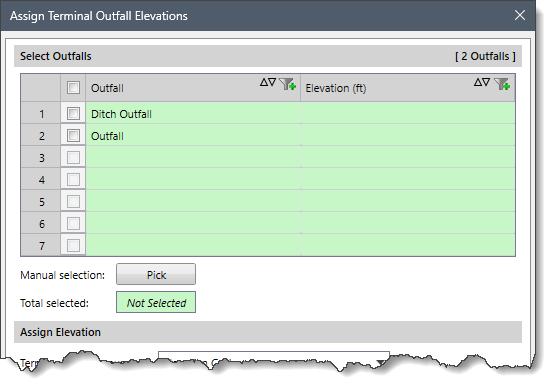Select the row 2 Outfall name cell
Viewport: 551px width, 384px height.
click(x=193, y=136)
